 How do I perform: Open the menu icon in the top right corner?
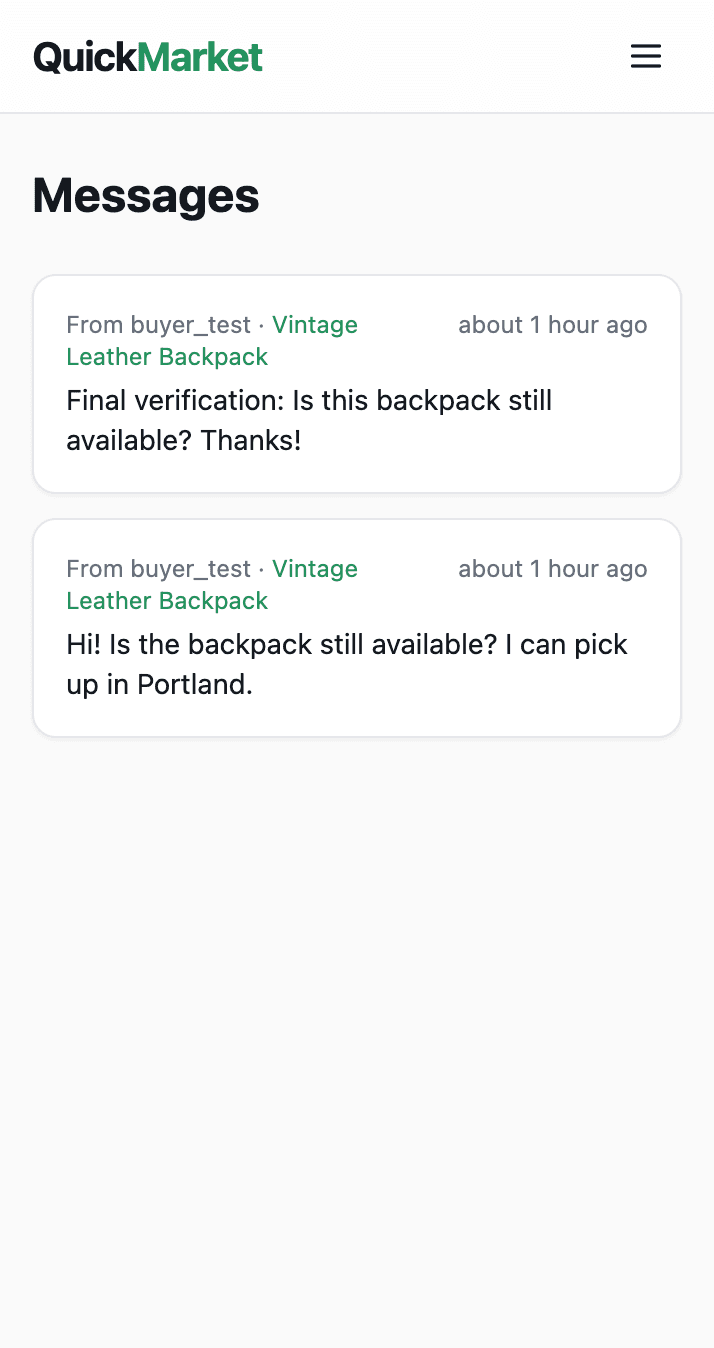click(x=645, y=56)
